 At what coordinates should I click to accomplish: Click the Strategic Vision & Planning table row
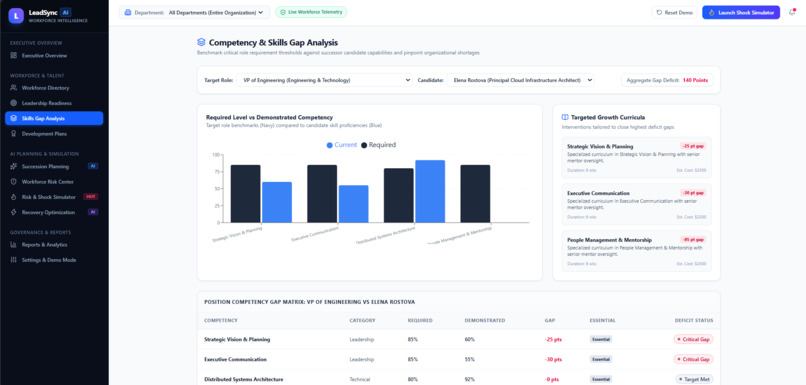[459, 339]
